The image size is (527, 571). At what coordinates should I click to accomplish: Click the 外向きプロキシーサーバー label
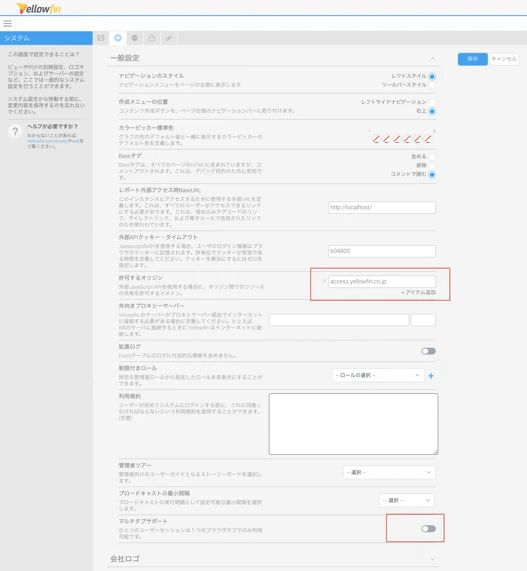(151, 306)
